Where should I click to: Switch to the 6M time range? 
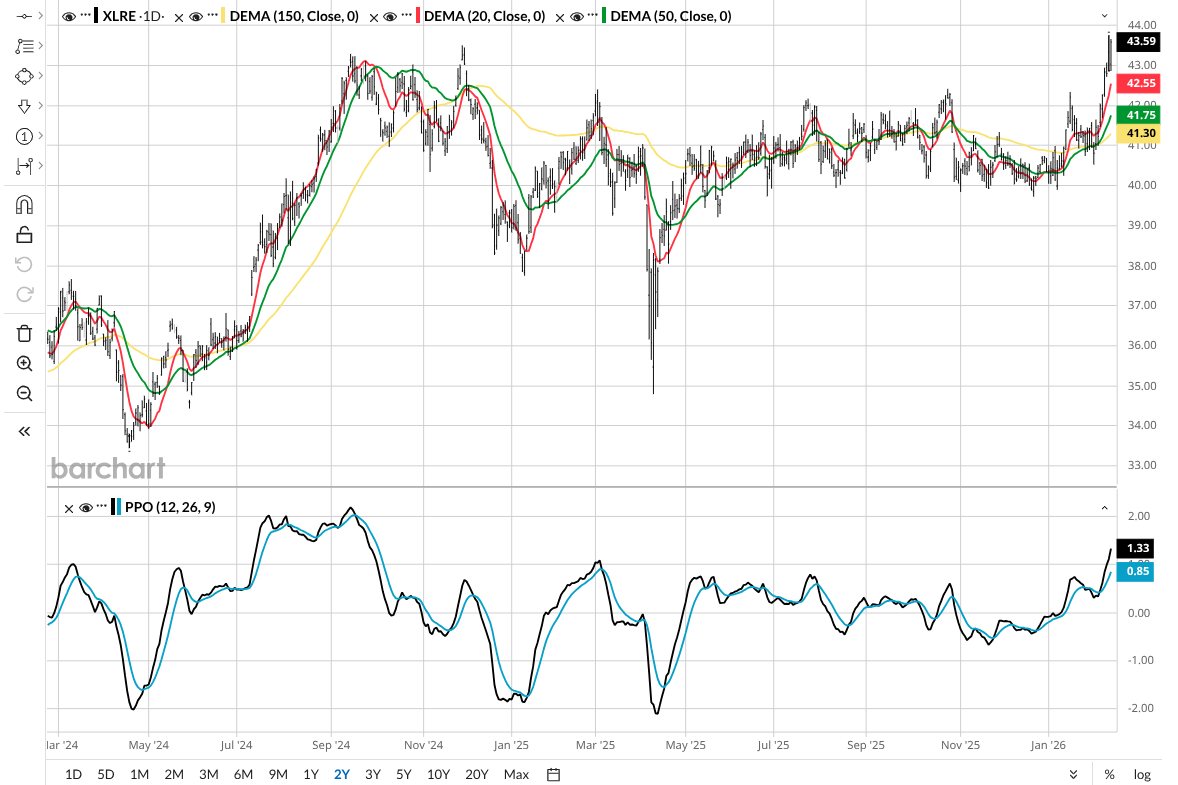[243, 774]
